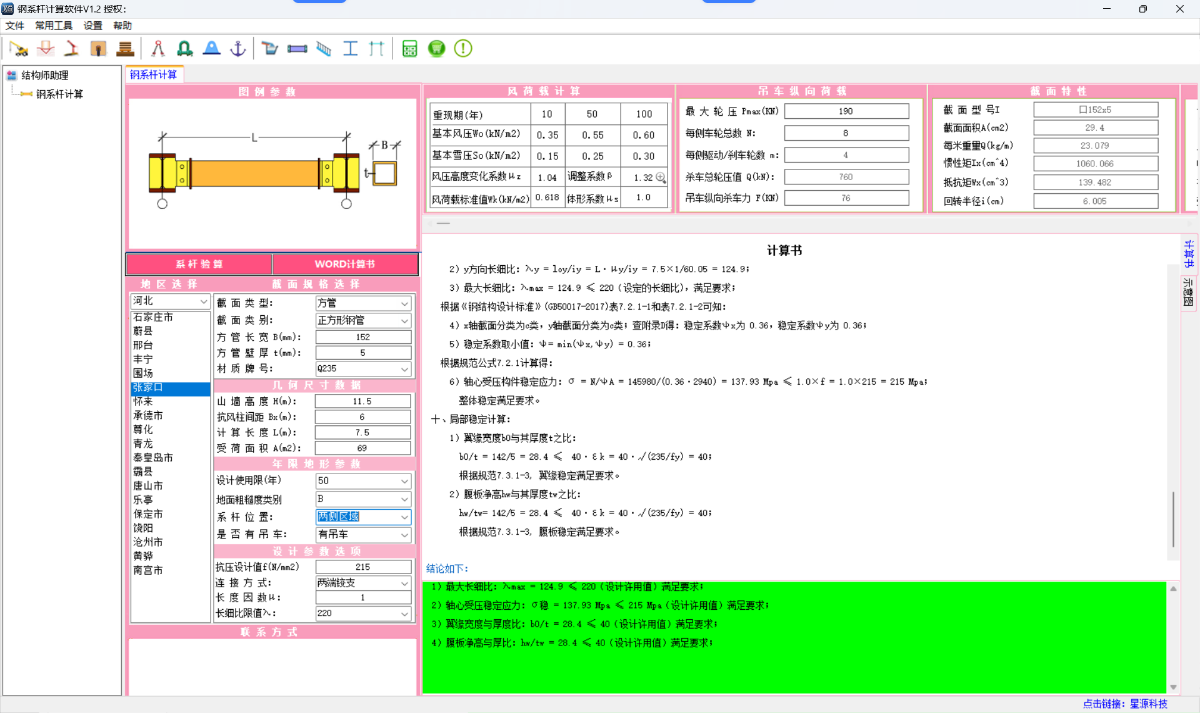
Task: Open the 常用工具 menu
Action: pyautogui.click(x=55, y=25)
